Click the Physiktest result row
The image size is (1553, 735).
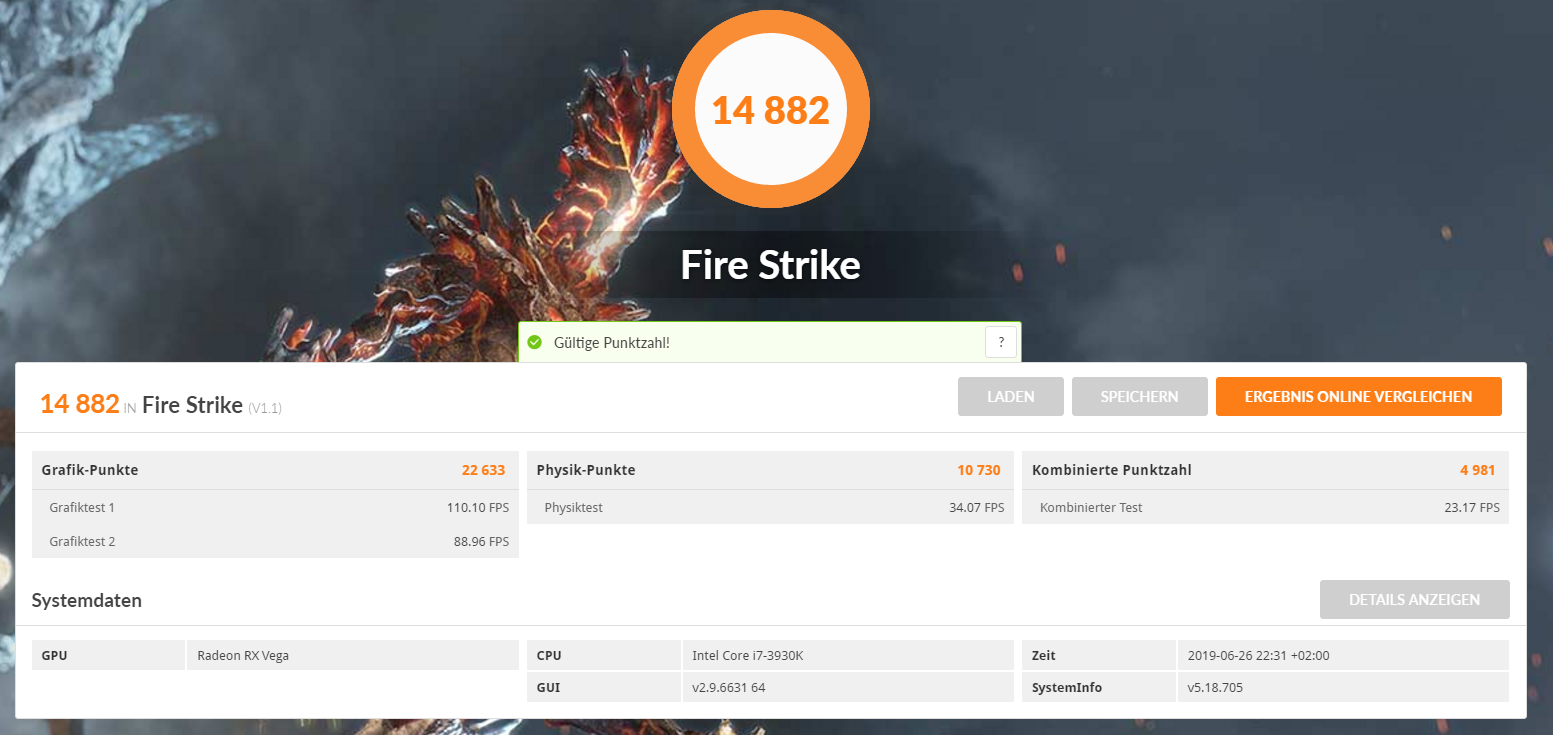pyautogui.click(x=770, y=507)
